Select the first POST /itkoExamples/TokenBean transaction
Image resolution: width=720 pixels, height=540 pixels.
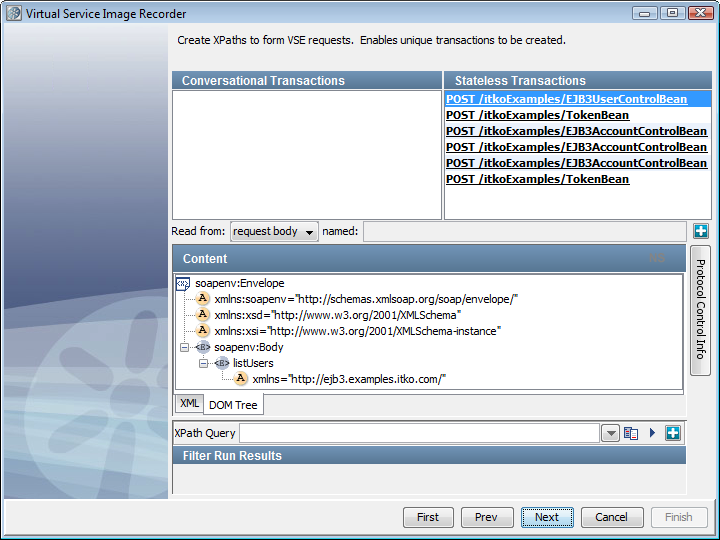click(578, 115)
